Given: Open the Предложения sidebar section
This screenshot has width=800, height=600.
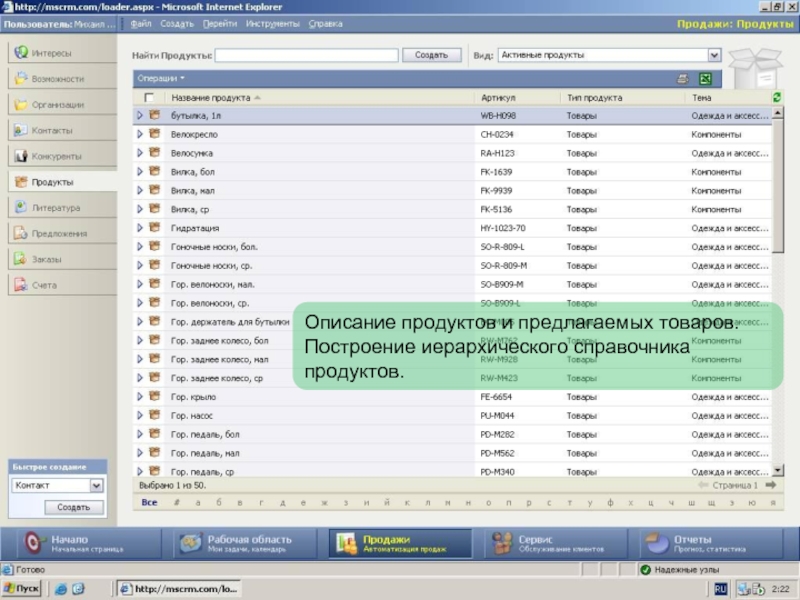Looking at the screenshot, I should click(62, 233).
